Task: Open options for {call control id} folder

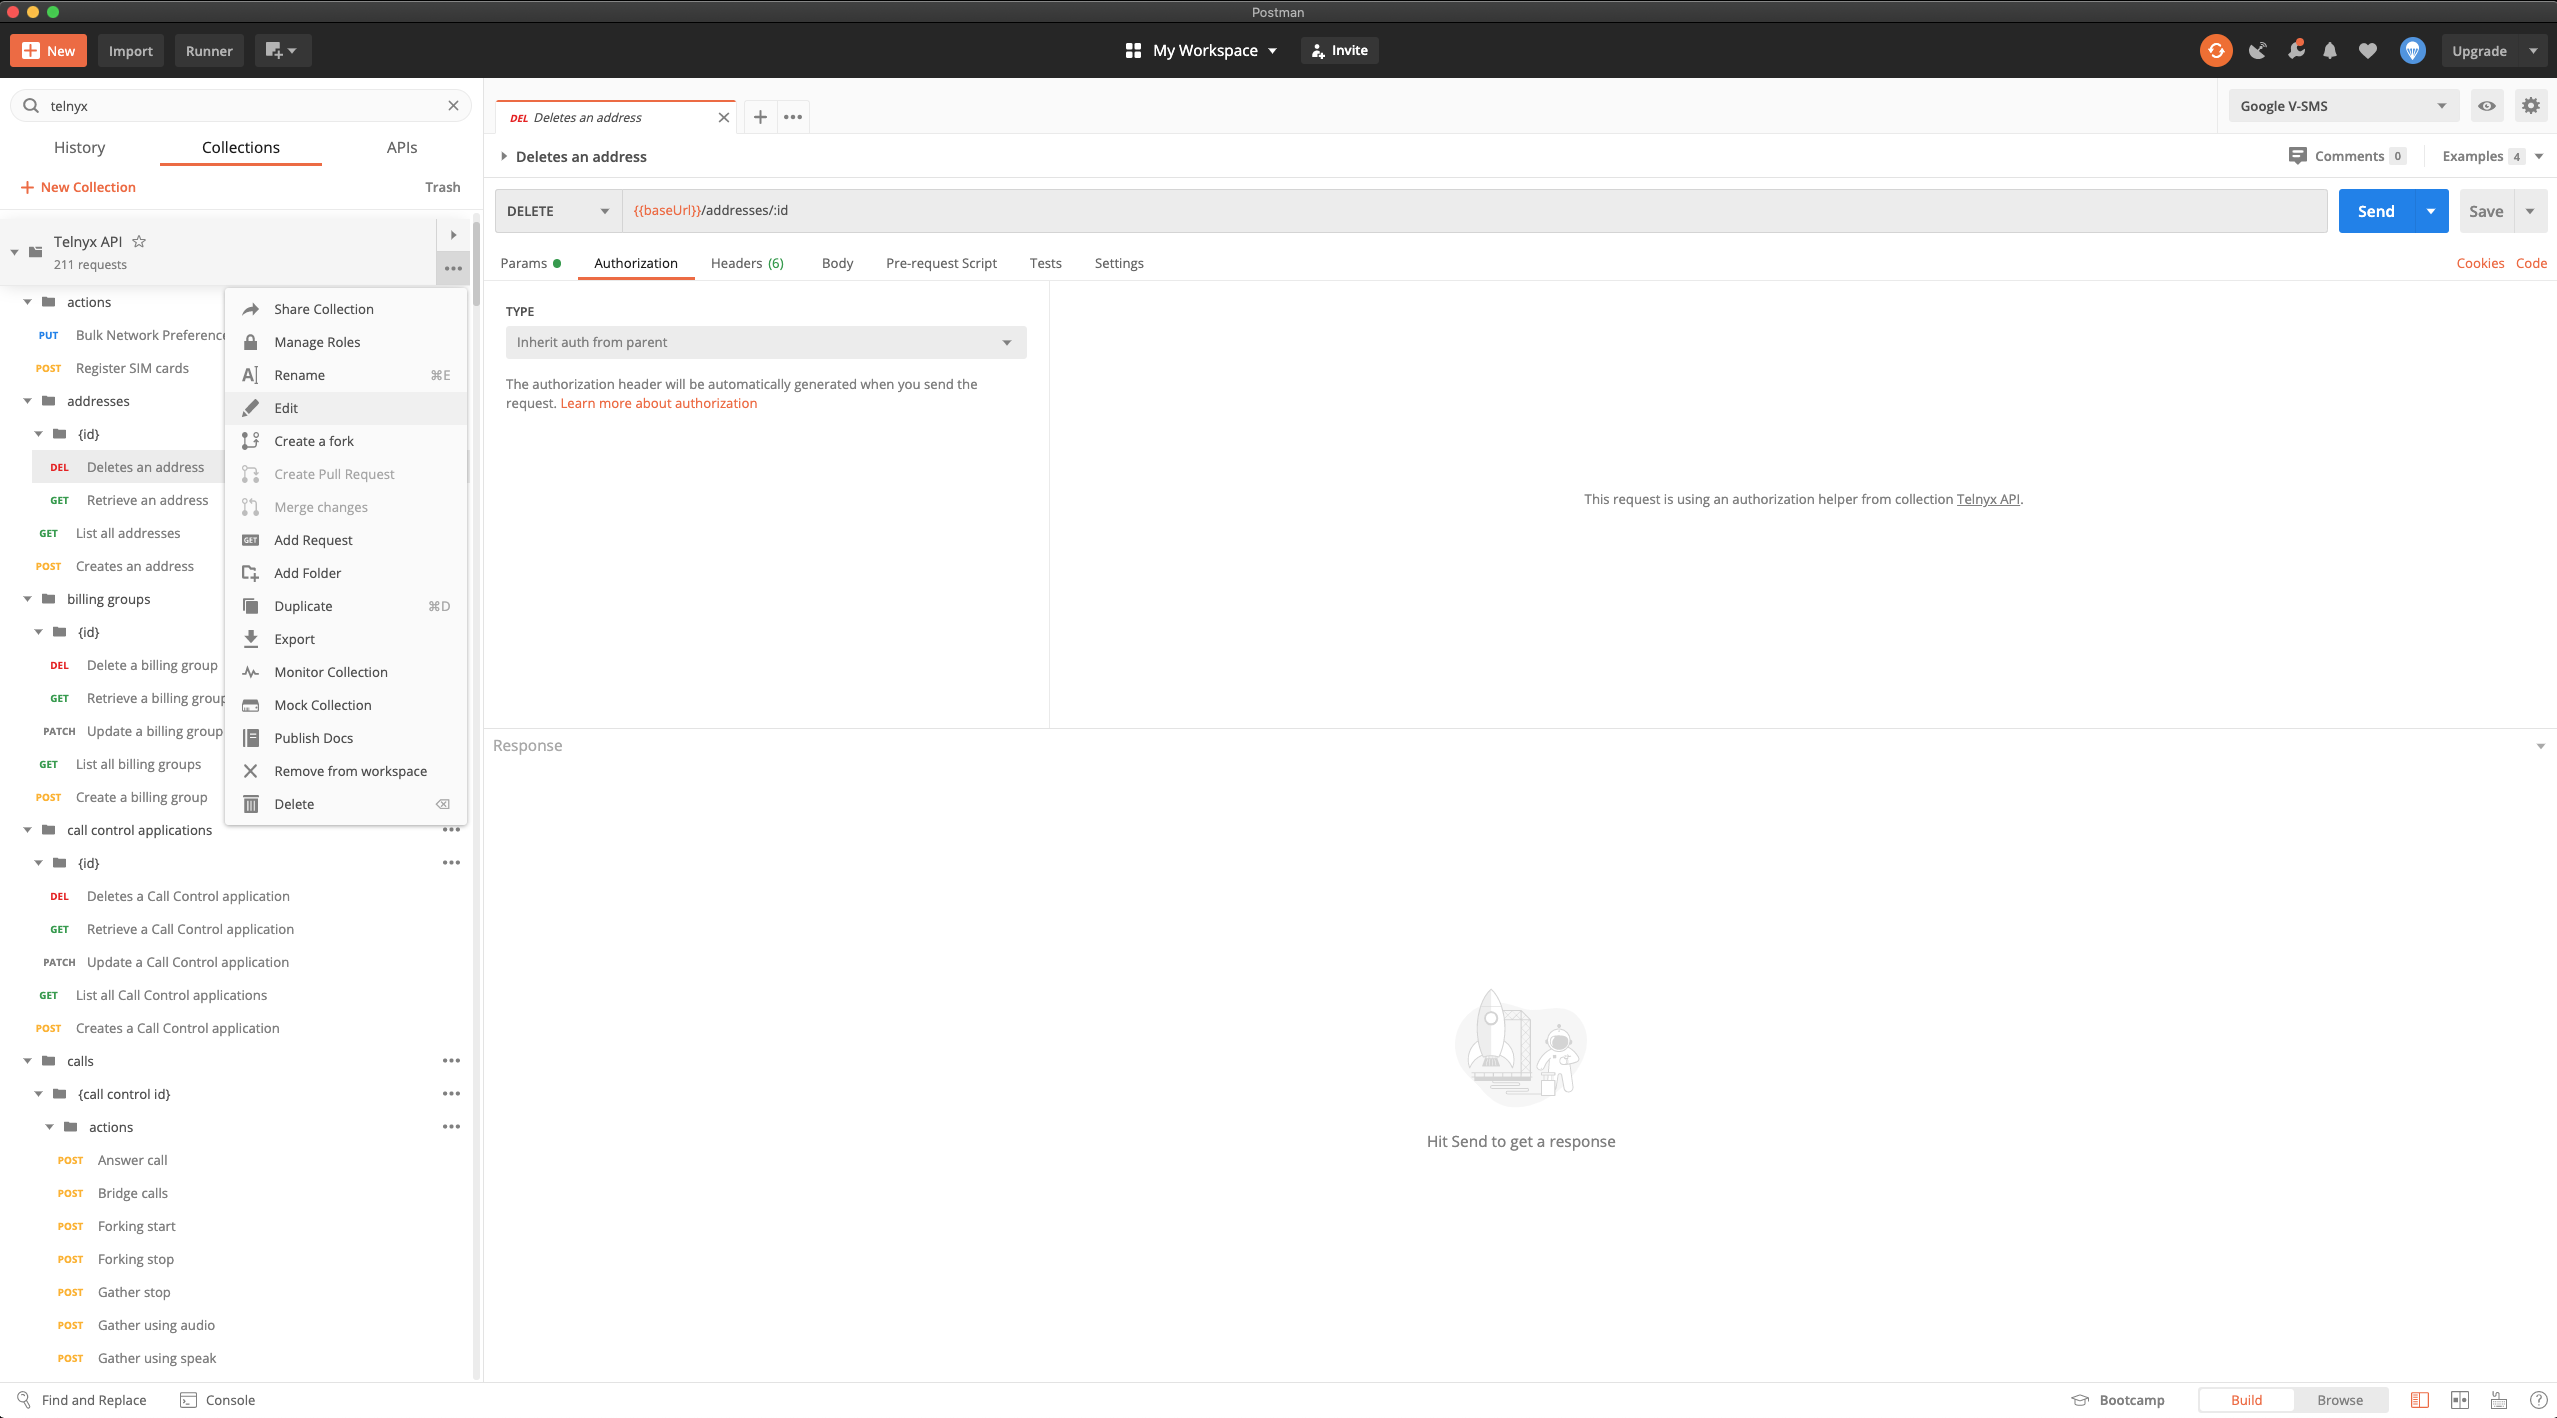Action: coord(452,1094)
